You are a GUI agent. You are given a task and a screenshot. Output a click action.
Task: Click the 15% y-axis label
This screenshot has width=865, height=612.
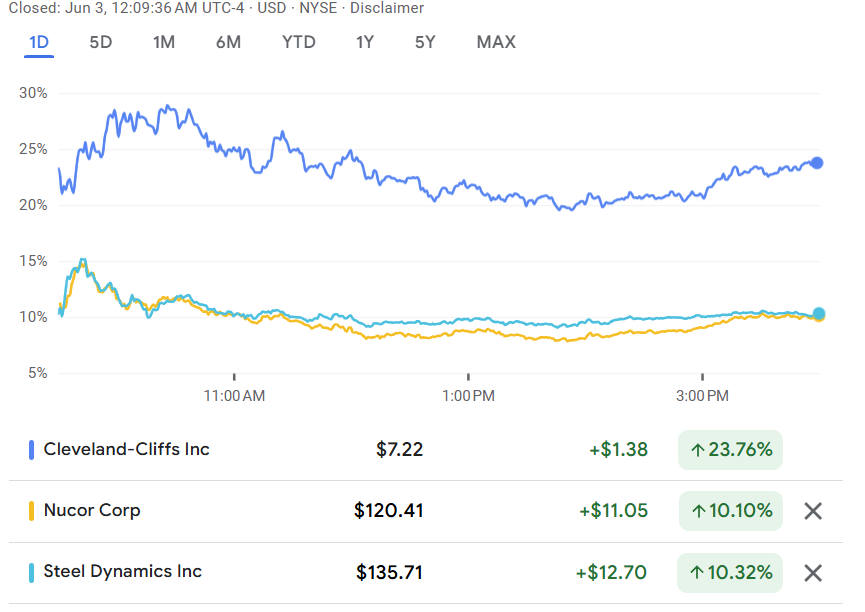click(33, 261)
